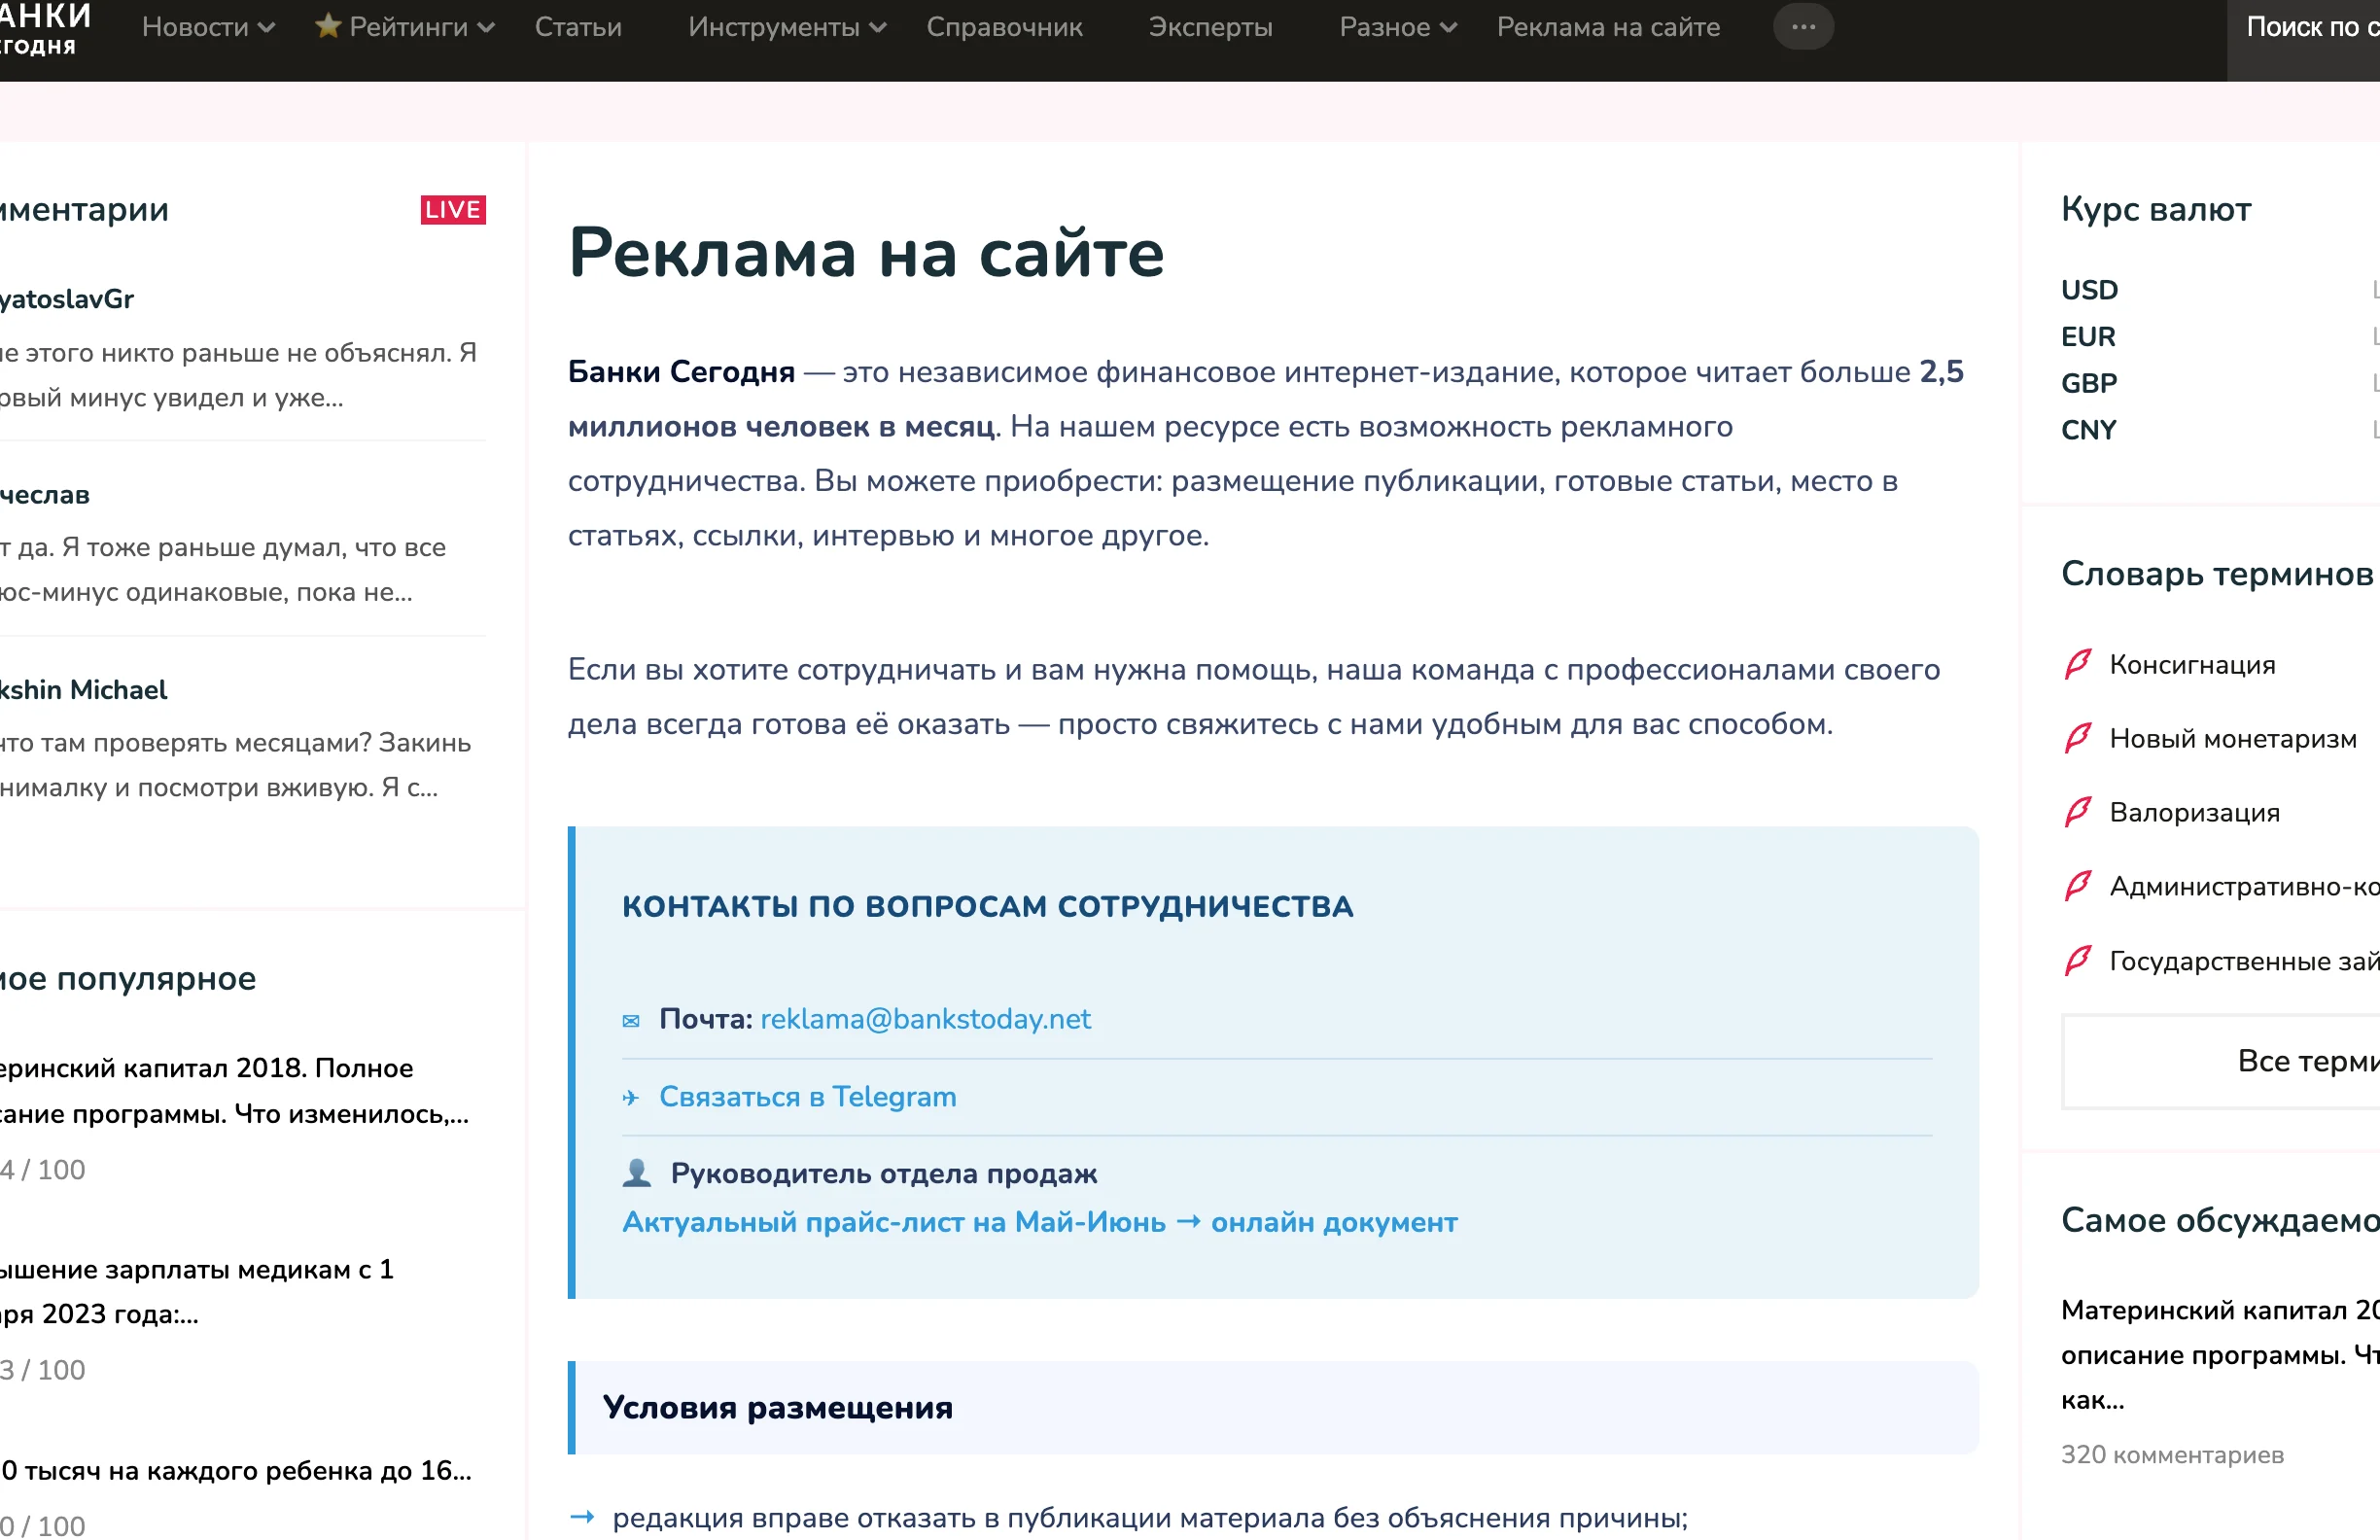Open the comment author yatoslavGr
Screen dimensions: 2380x1540
point(66,299)
